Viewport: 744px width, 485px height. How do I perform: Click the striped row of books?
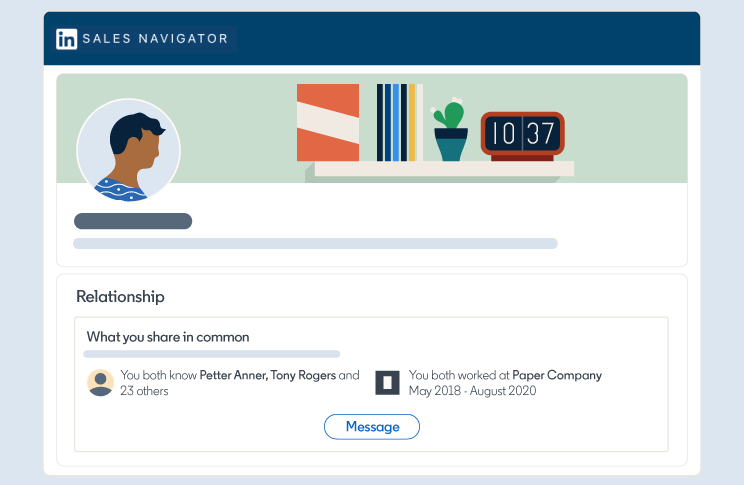click(x=396, y=122)
